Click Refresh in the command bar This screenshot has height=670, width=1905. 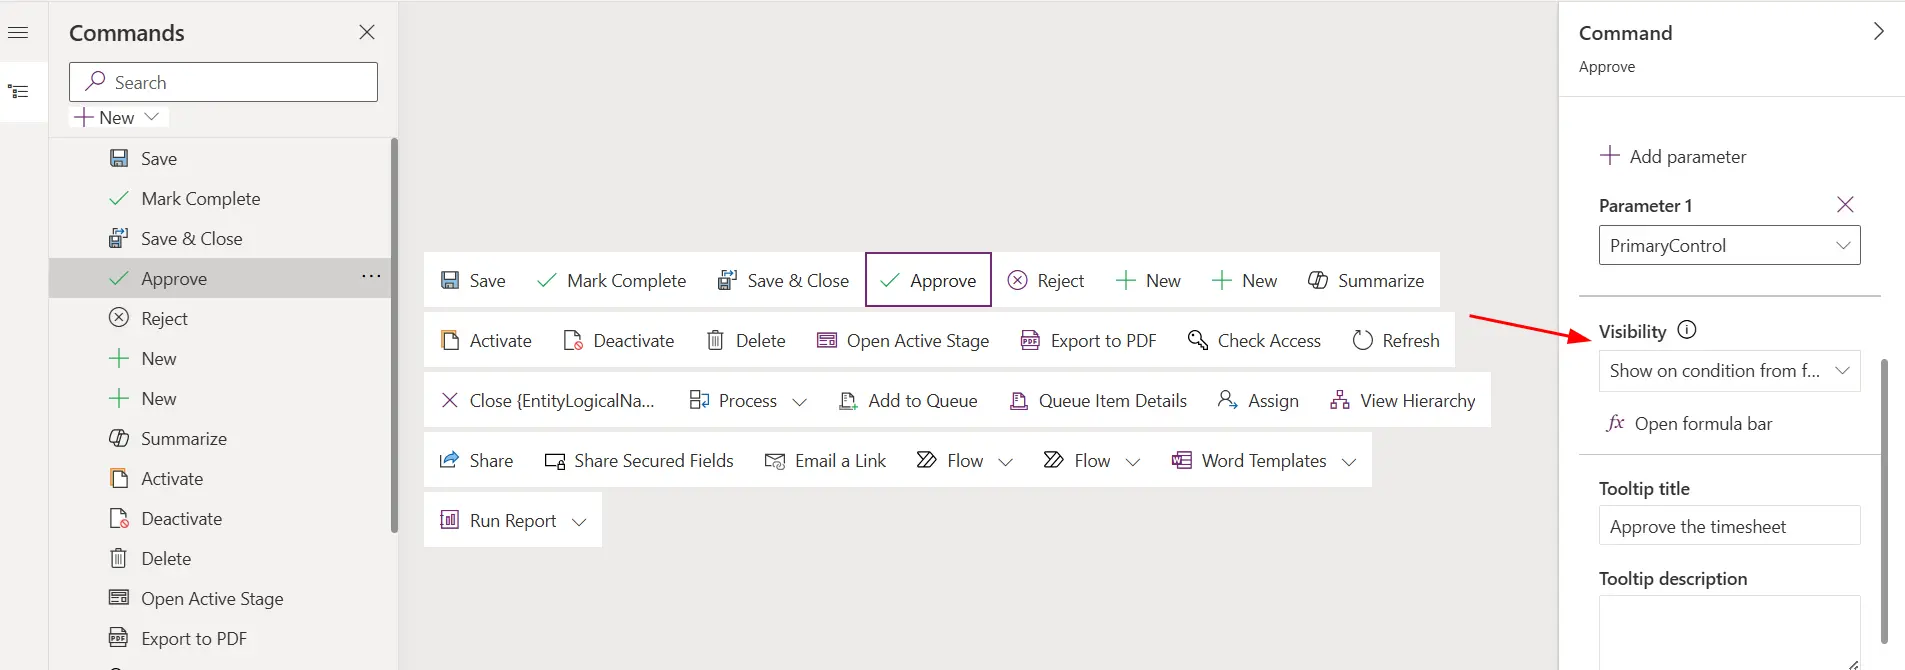pyautogui.click(x=1395, y=340)
